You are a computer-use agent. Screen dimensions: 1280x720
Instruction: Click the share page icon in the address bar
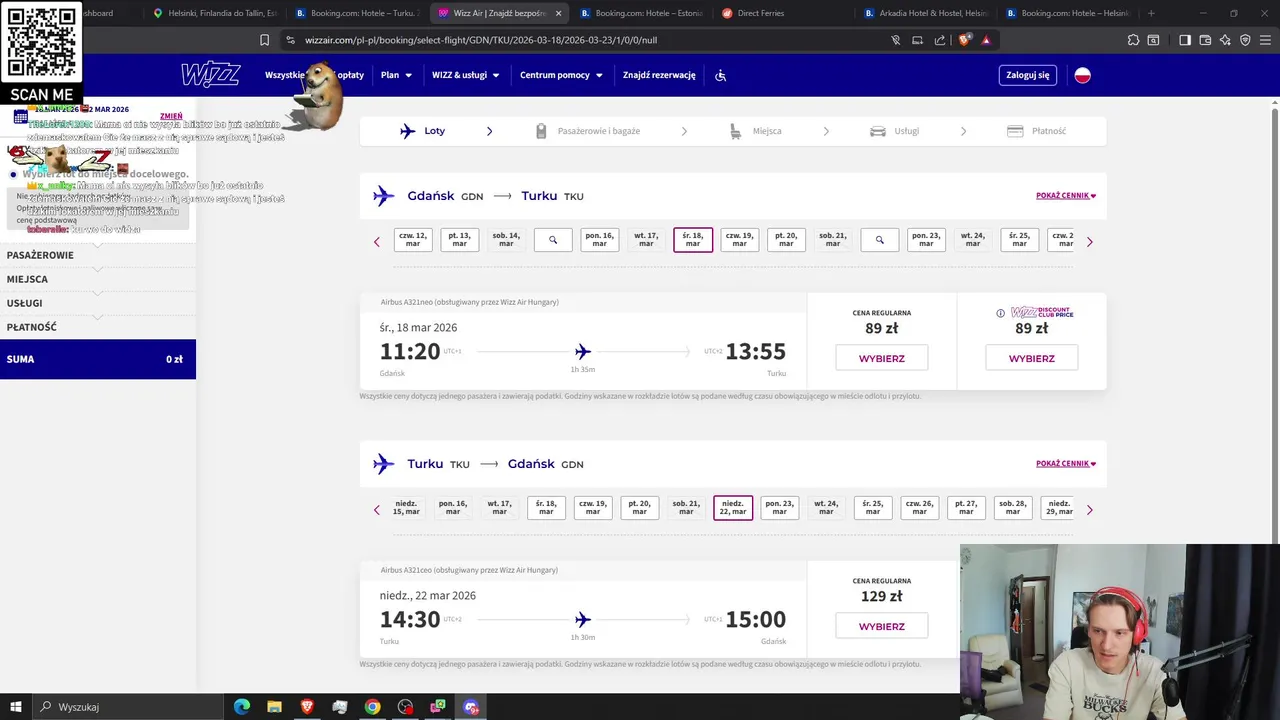point(940,40)
